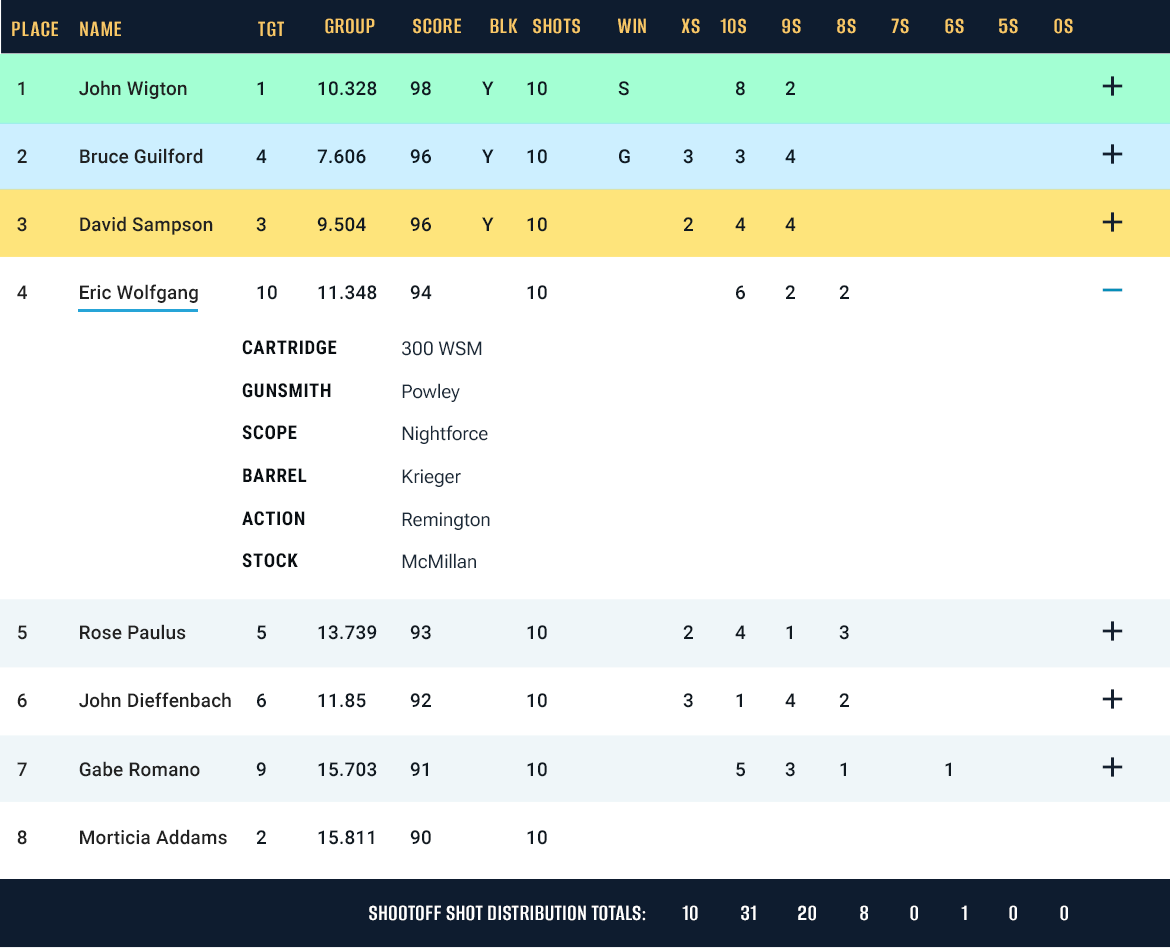The width and height of the screenshot is (1170, 948).
Task: Click the 10S column header
Action: click(x=733, y=27)
